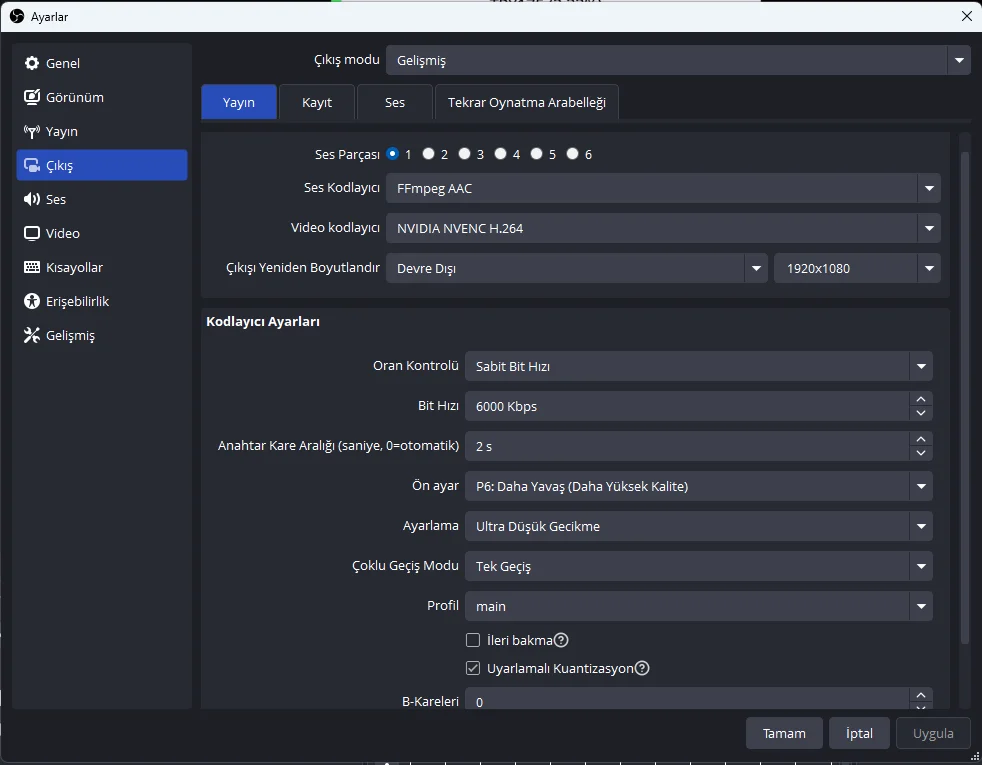The height and width of the screenshot is (765, 982).
Task: Open the Ön ayar P6 preset dropdown
Action: (x=698, y=486)
